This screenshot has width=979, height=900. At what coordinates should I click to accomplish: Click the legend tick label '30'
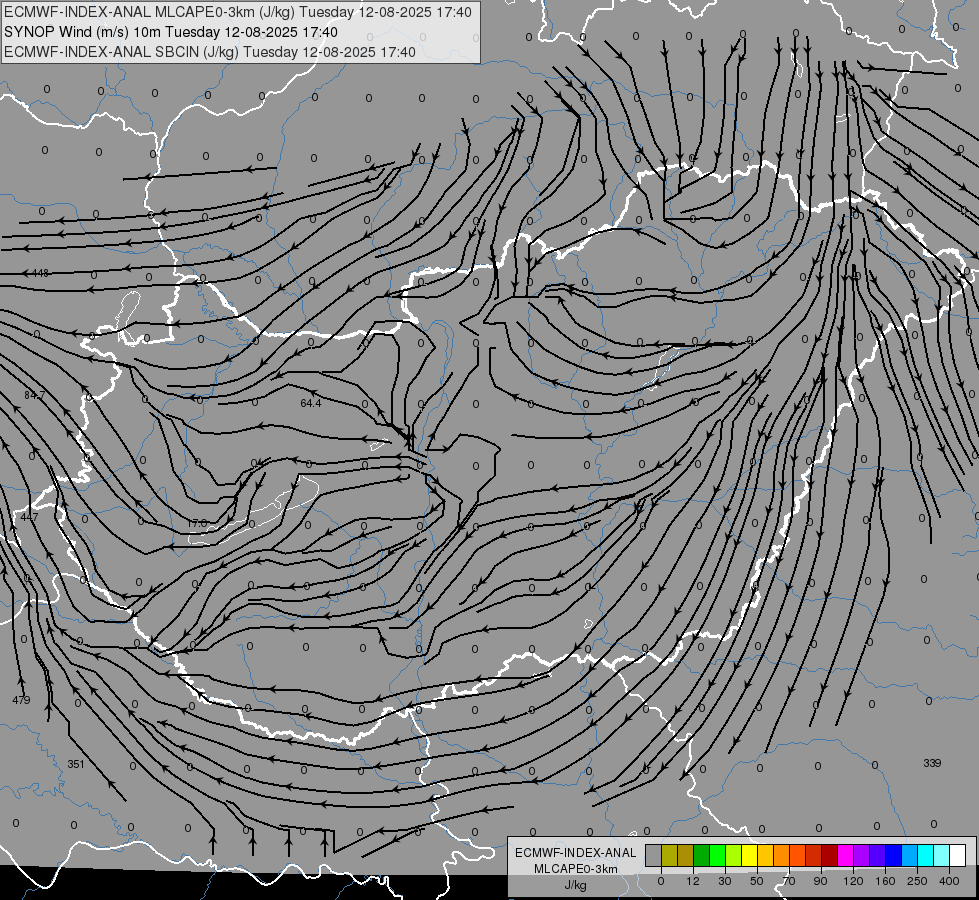coord(725,881)
